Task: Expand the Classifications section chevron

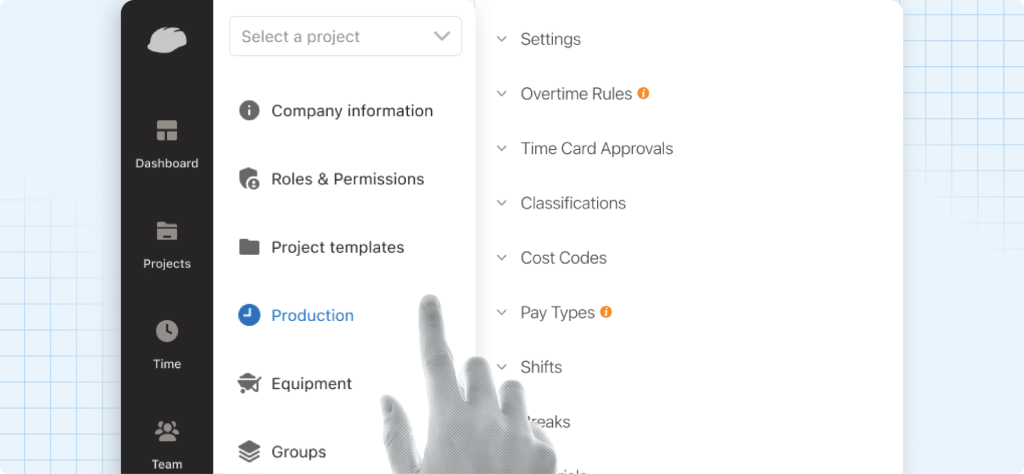Action: (x=502, y=203)
